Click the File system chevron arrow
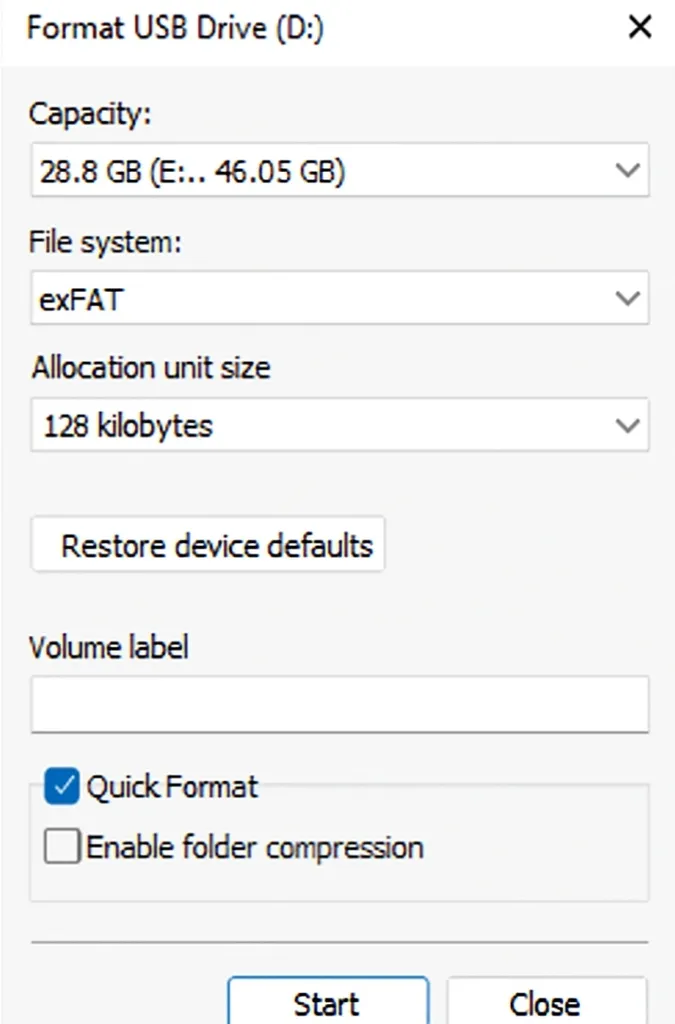675x1024 pixels. pyautogui.click(x=627, y=298)
